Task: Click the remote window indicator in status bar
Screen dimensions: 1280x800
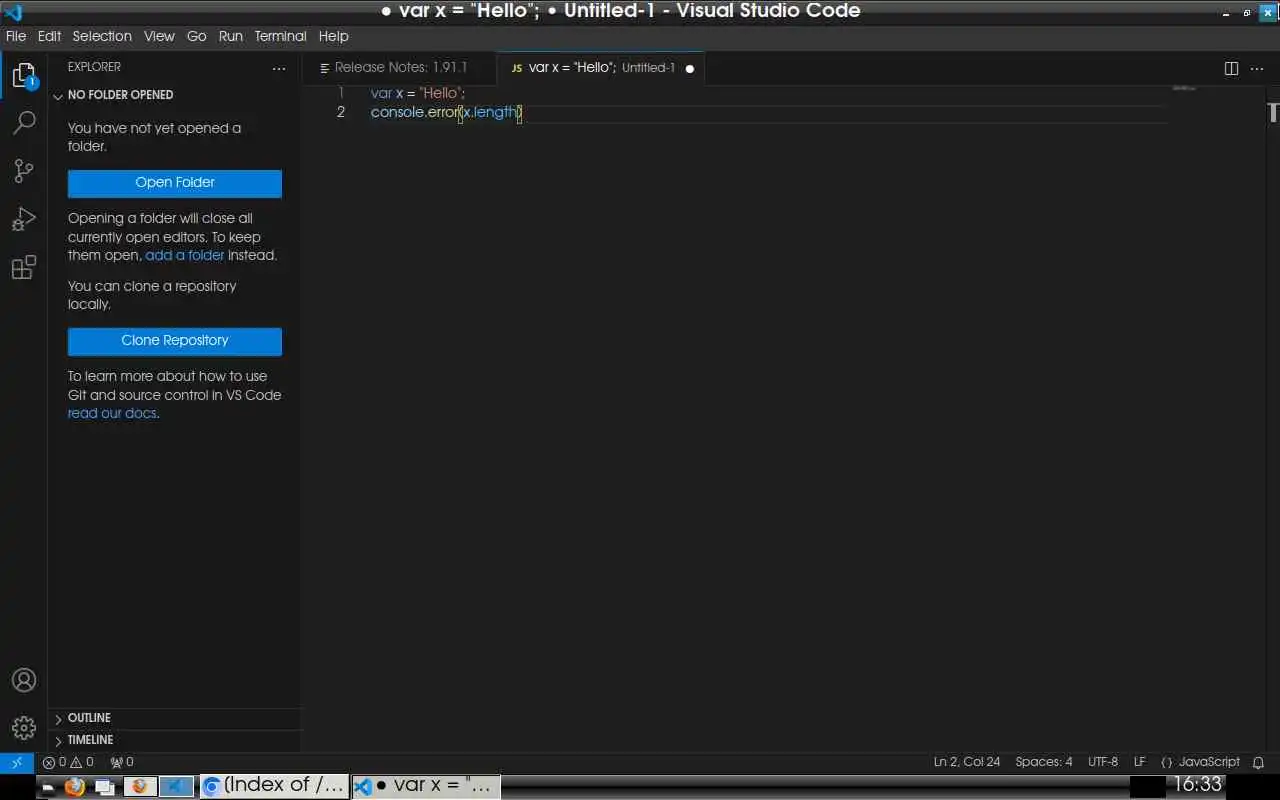Action: [x=17, y=762]
